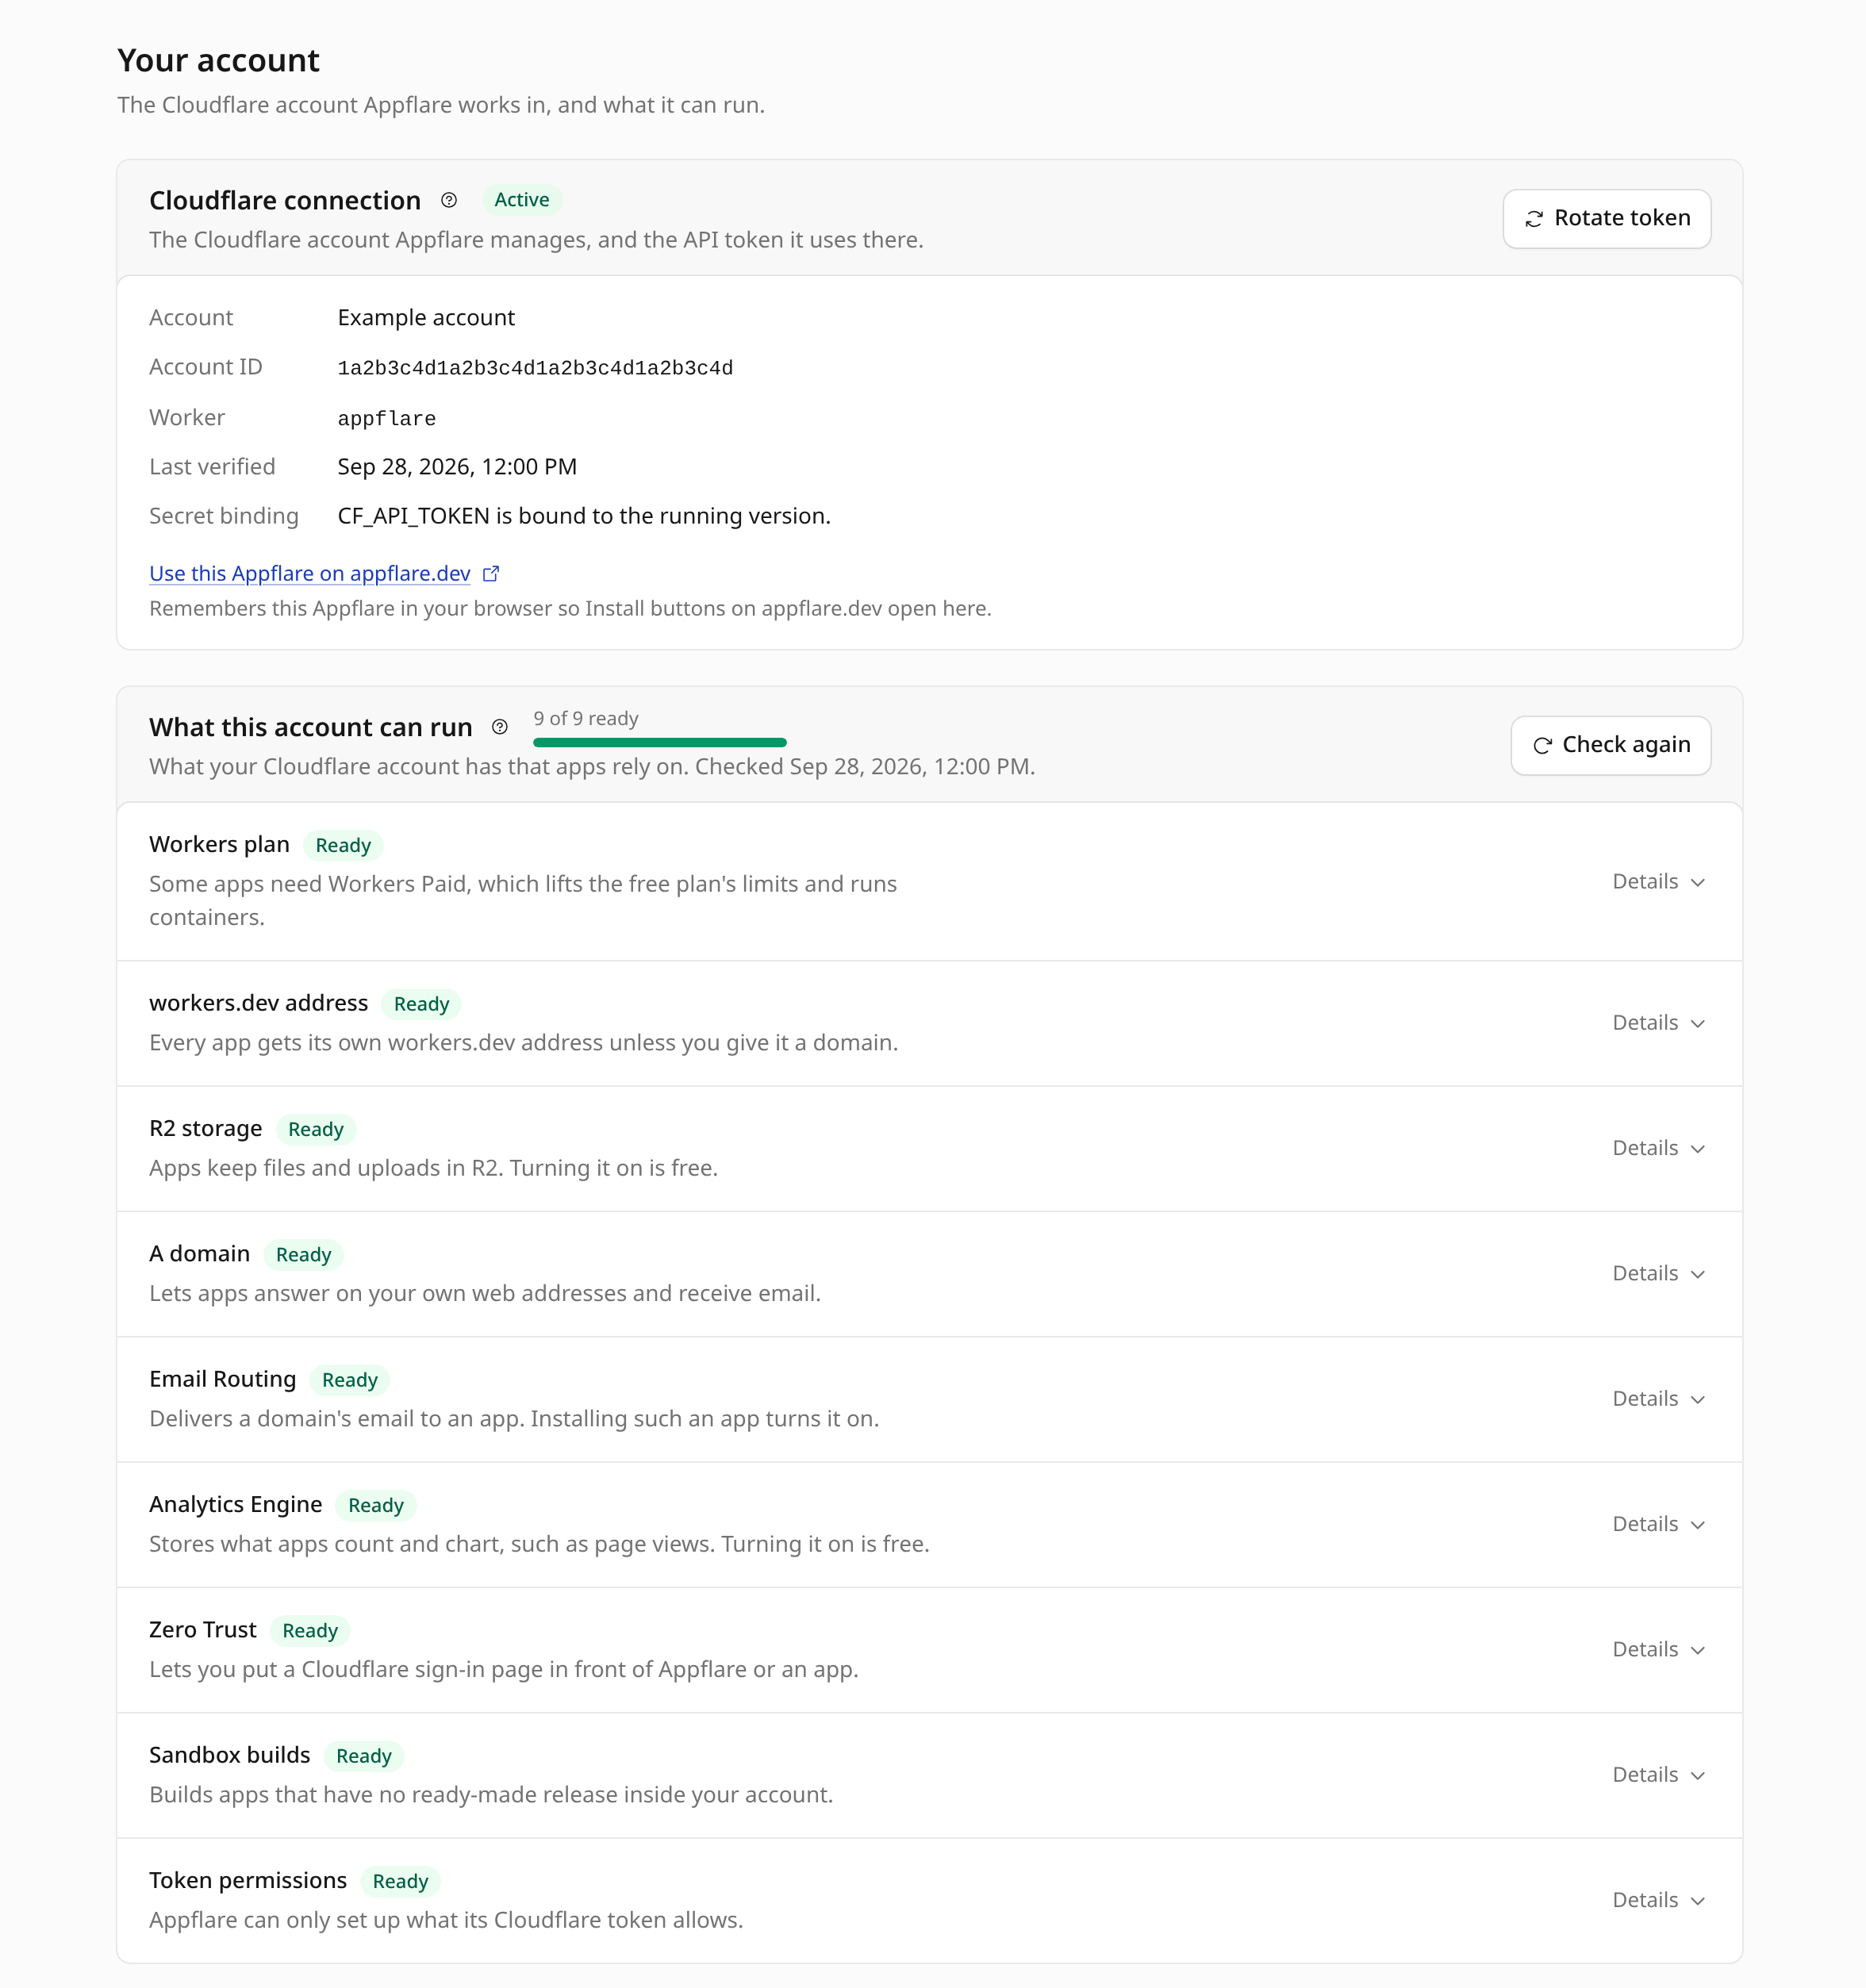Screen dimensions: 1866x1988
Task: Click the Ready badge next to A domain
Action: pos(303,1255)
